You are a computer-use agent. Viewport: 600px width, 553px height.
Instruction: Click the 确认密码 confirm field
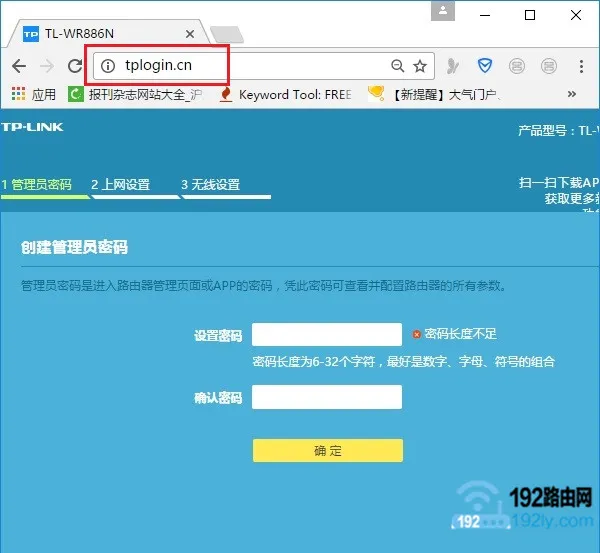pos(326,398)
